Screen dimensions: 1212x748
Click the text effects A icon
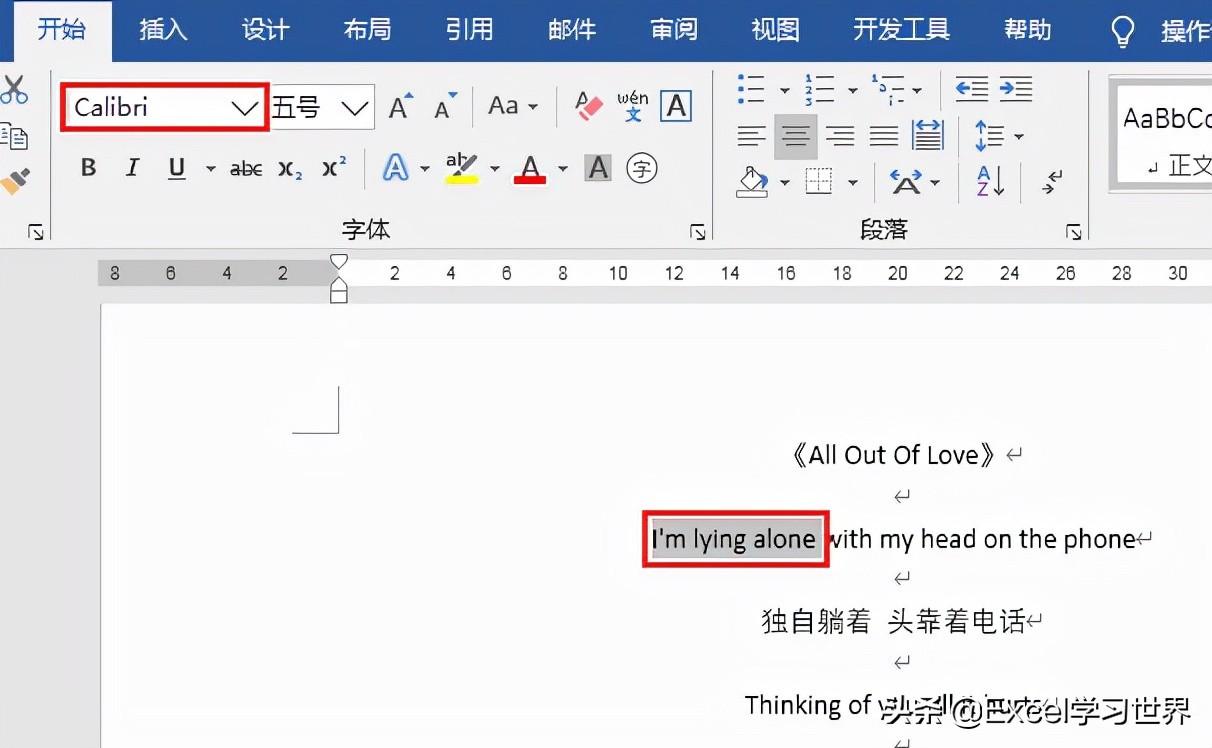tap(396, 168)
